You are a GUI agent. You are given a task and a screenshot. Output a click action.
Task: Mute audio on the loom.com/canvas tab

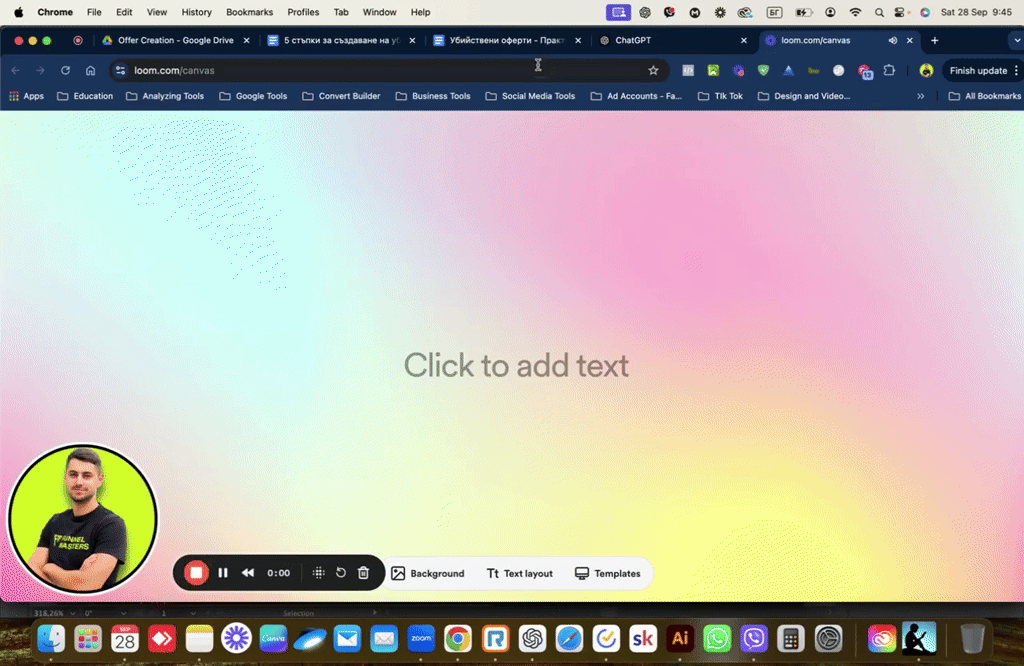893,40
